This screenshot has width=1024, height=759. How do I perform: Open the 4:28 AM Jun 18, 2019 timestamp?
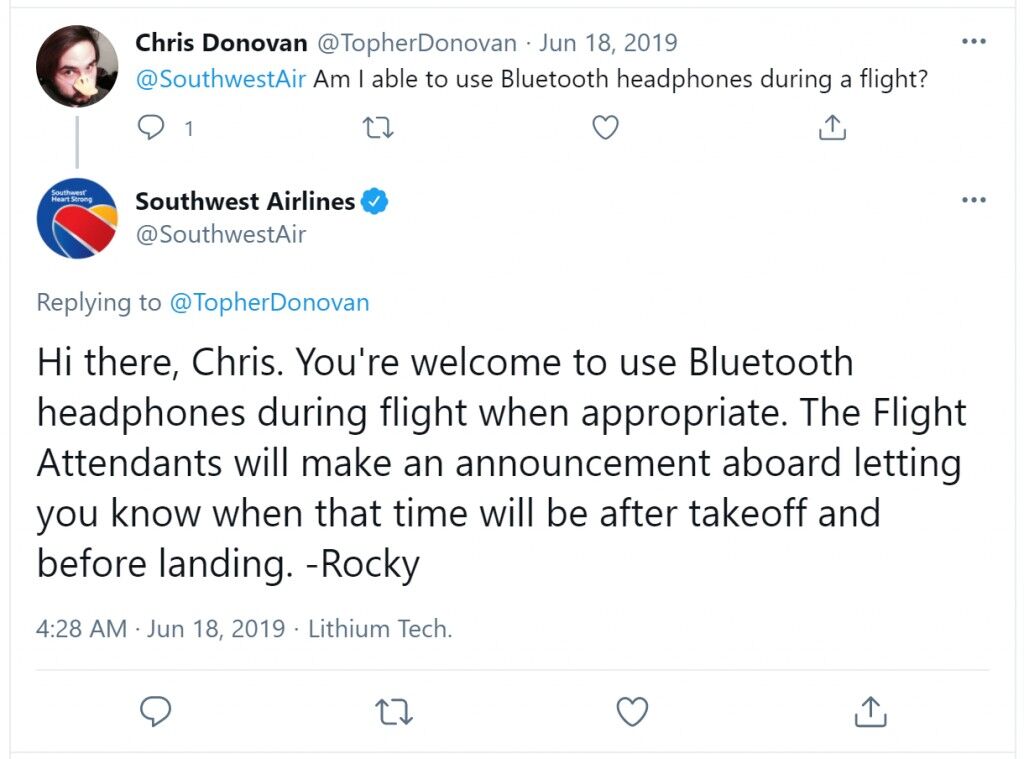point(161,628)
